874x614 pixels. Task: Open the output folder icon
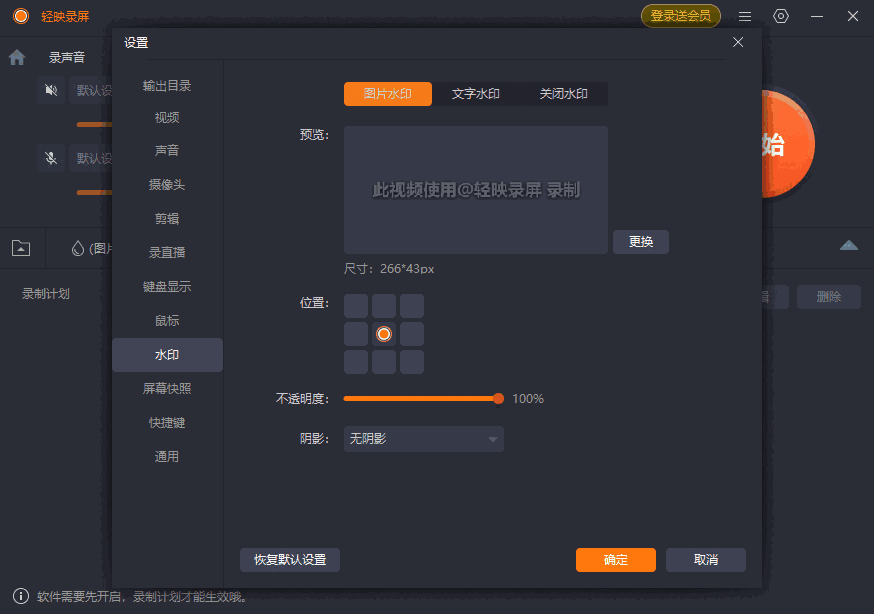(x=20, y=247)
